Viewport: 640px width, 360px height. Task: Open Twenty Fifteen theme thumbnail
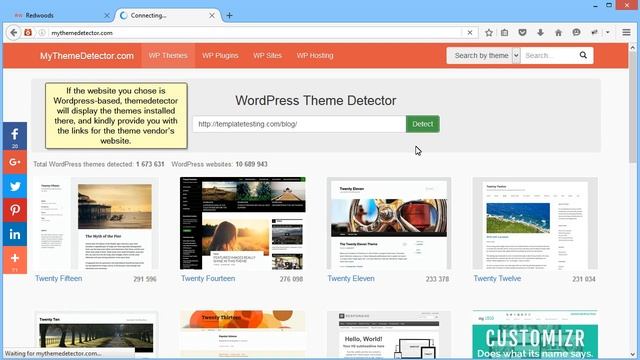(96, 223)
